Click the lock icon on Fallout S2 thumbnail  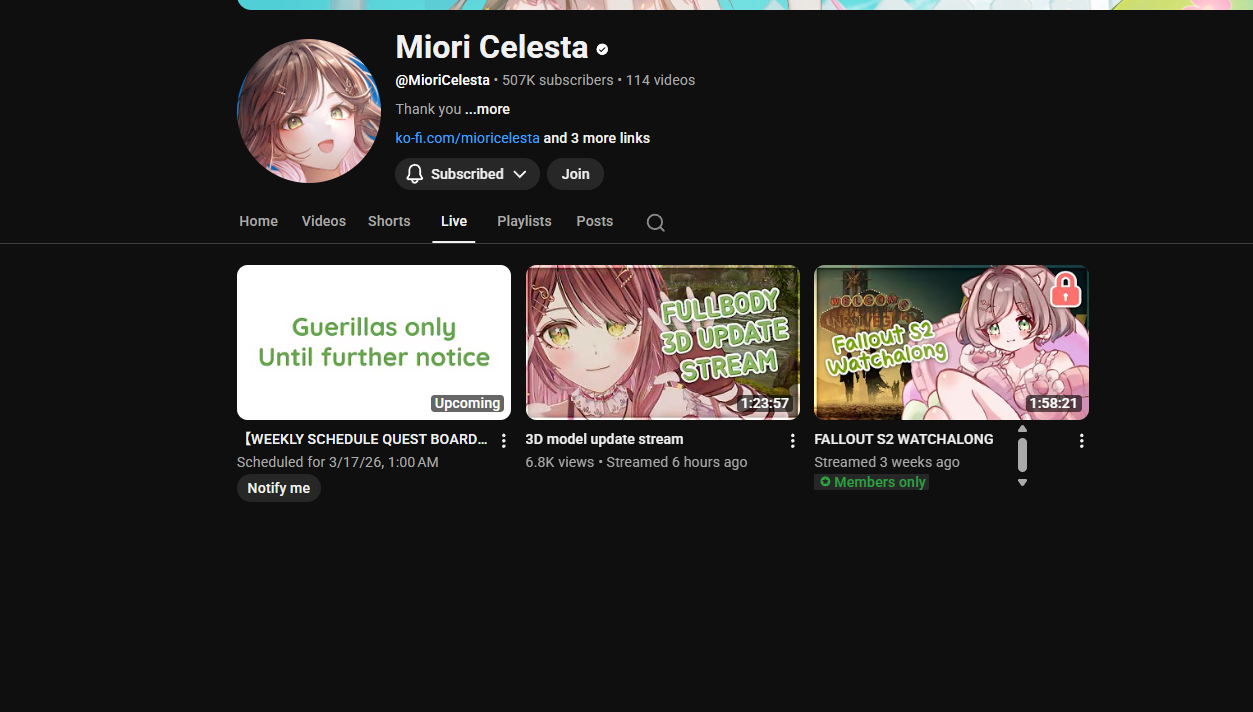coord(1066,289)
